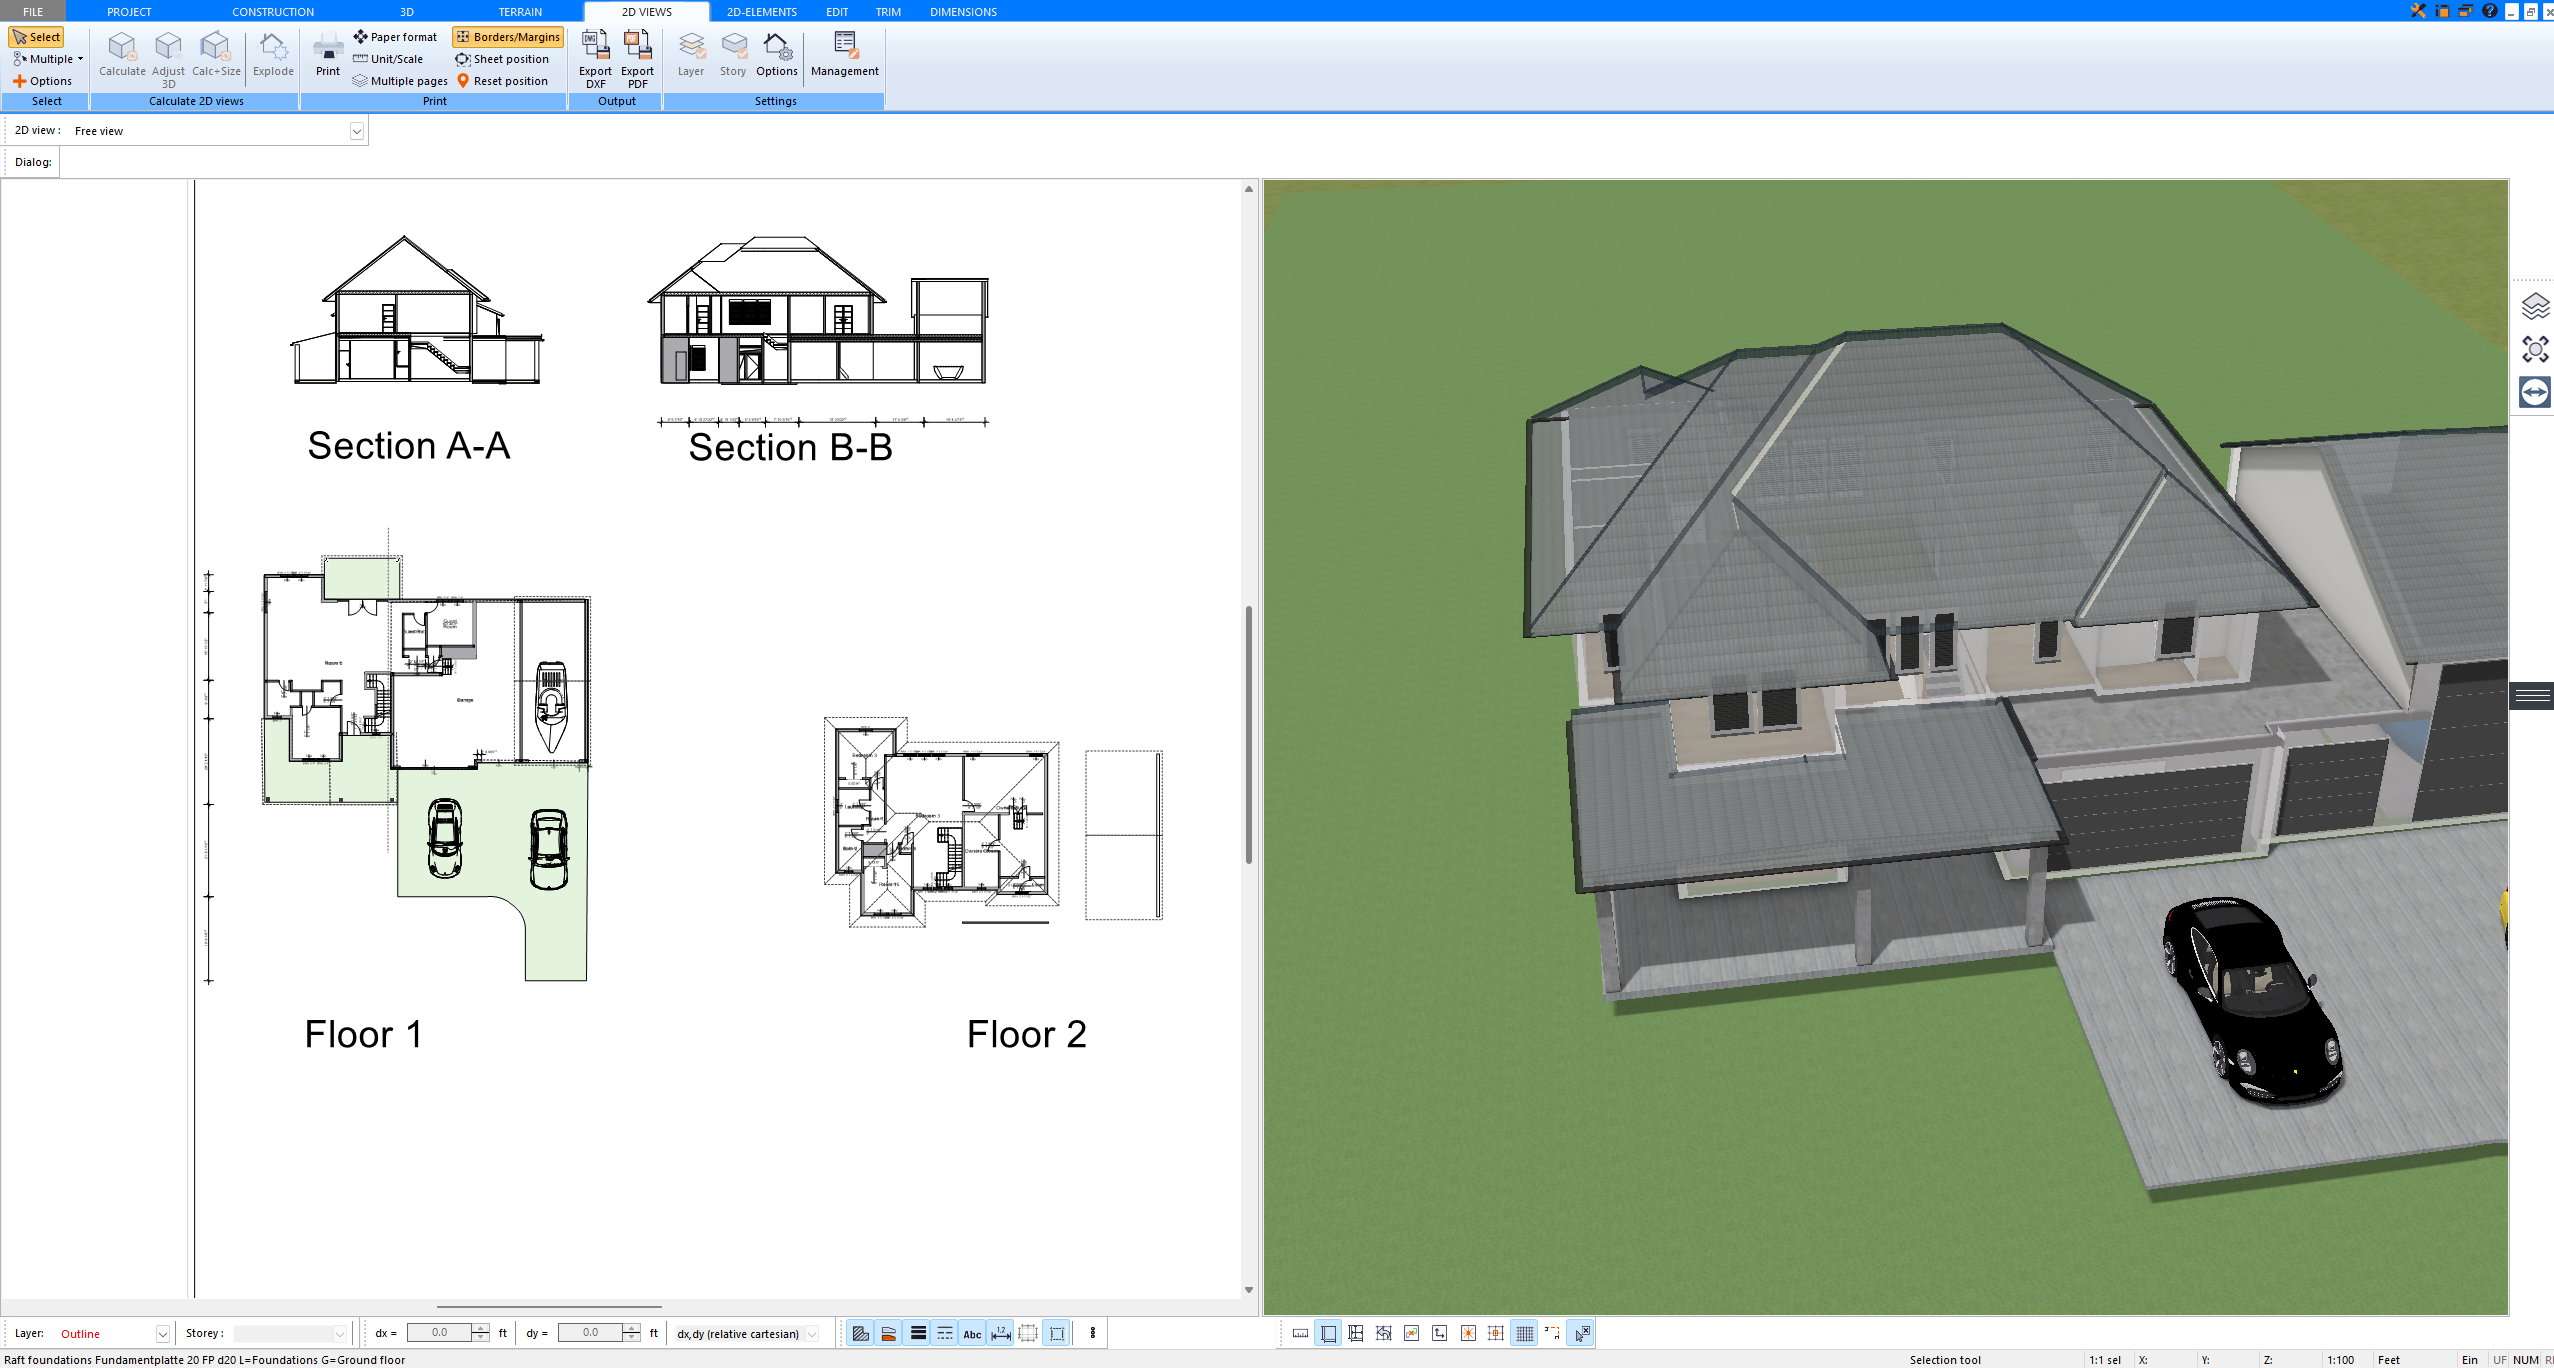
Task: Click into the dy input field
Action: click(590, 1333)
